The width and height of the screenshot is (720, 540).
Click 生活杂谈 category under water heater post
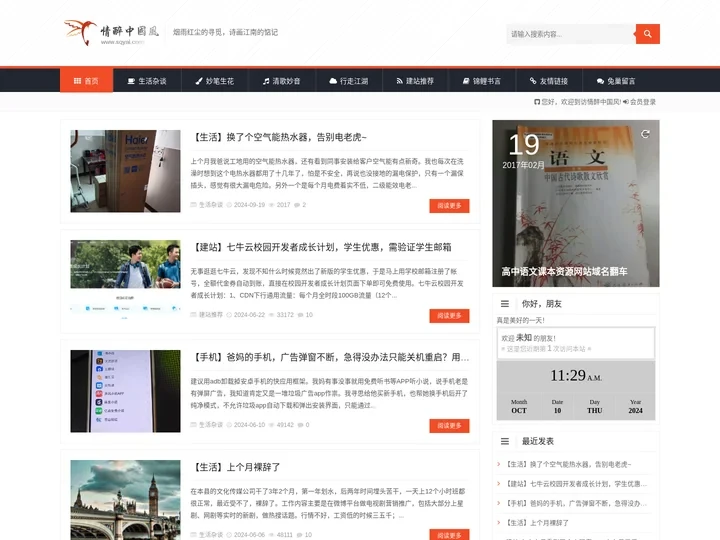pyautogui.click(x=210, y=205)
